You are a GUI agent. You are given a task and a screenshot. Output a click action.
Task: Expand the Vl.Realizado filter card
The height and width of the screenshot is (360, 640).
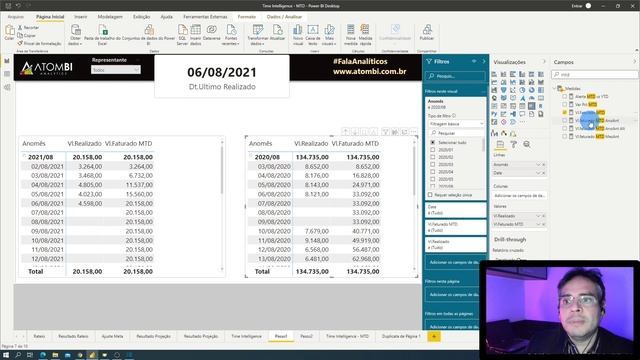456,244
